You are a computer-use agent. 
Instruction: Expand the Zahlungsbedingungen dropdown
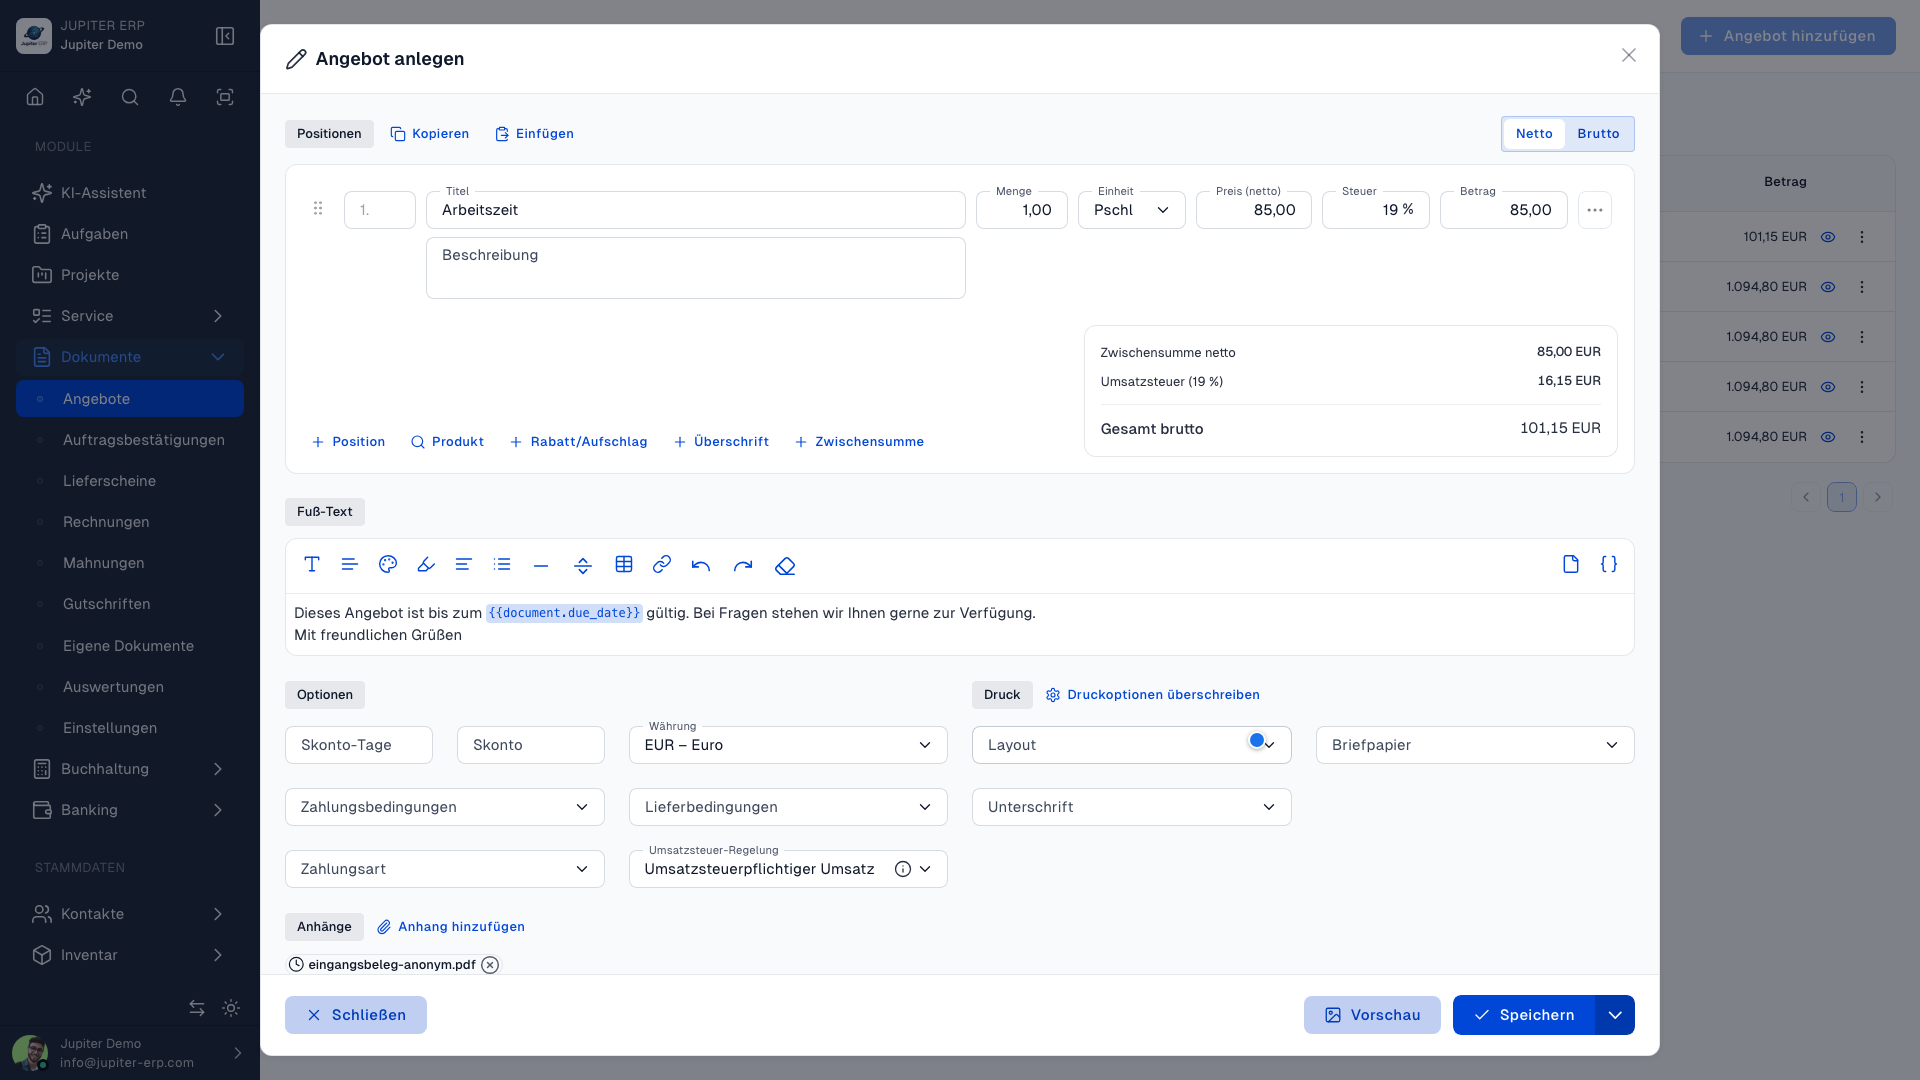[445, 807]
